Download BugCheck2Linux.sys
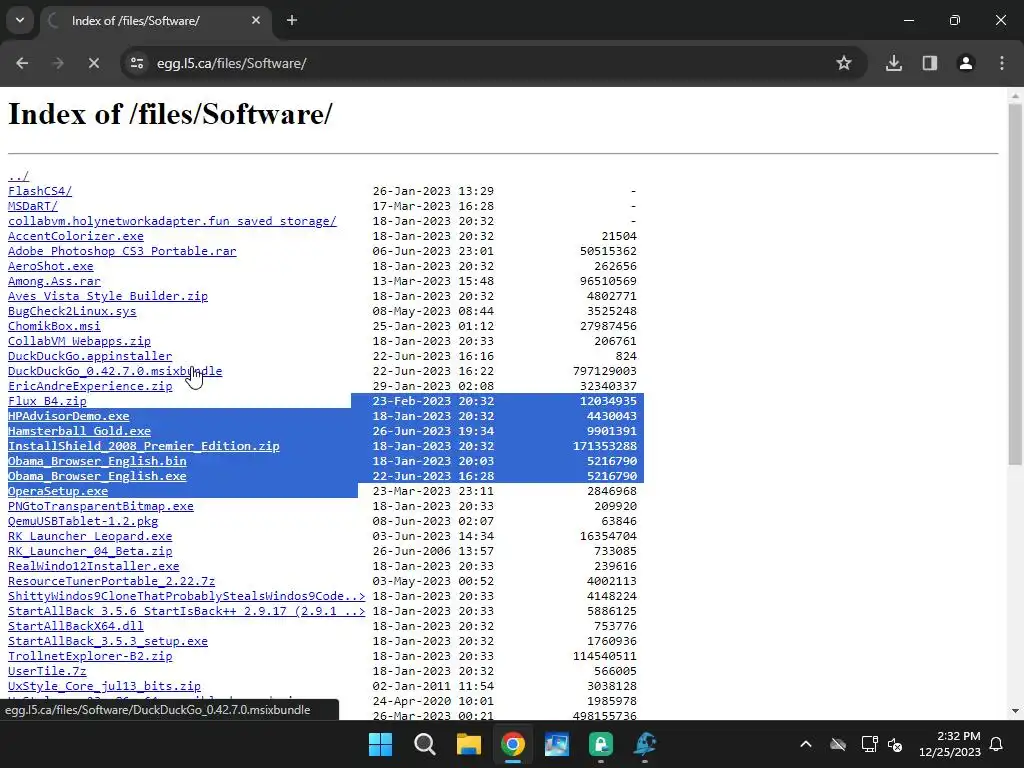The width and height of the screenshot is (1024, 768). (x=72, y=312)
